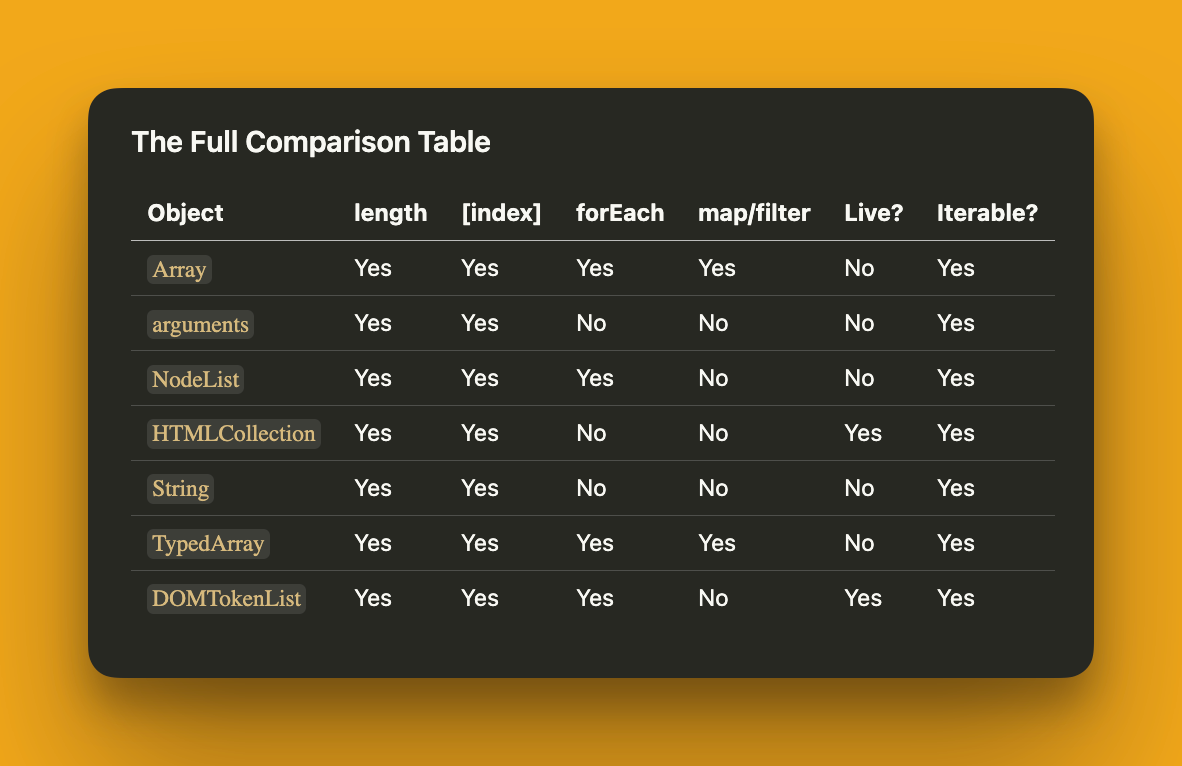Select the Iterable? column header
This screenshot has height=766, width=1182.
(987, 213)
